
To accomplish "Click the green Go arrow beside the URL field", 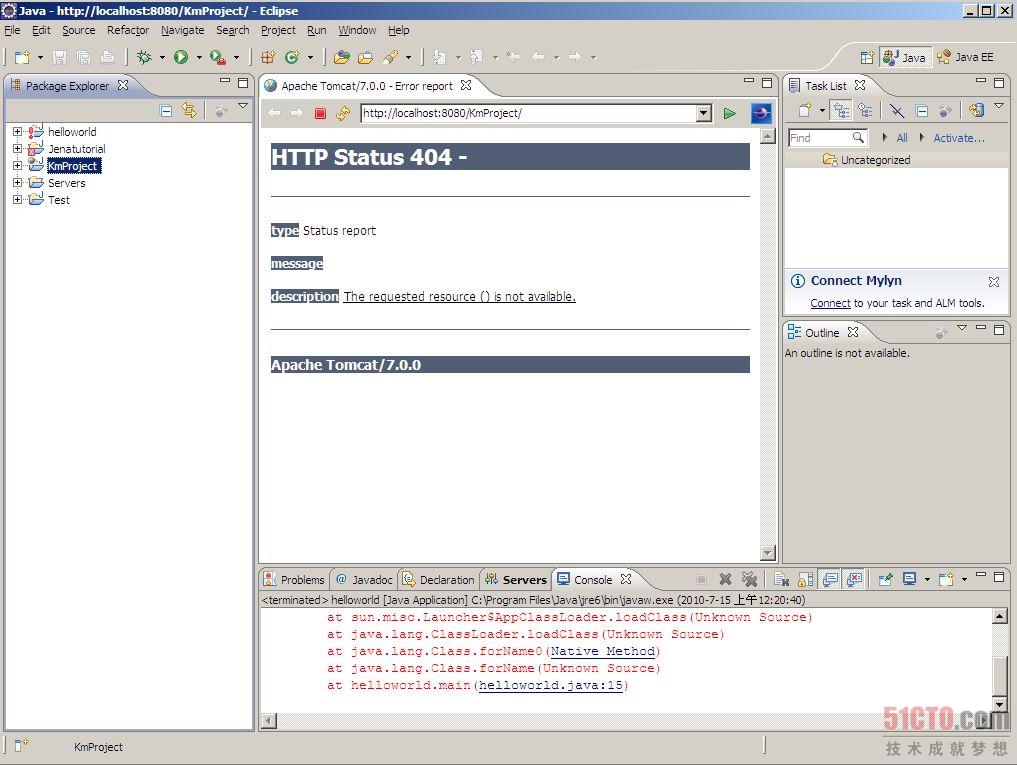I will point(730,114).
